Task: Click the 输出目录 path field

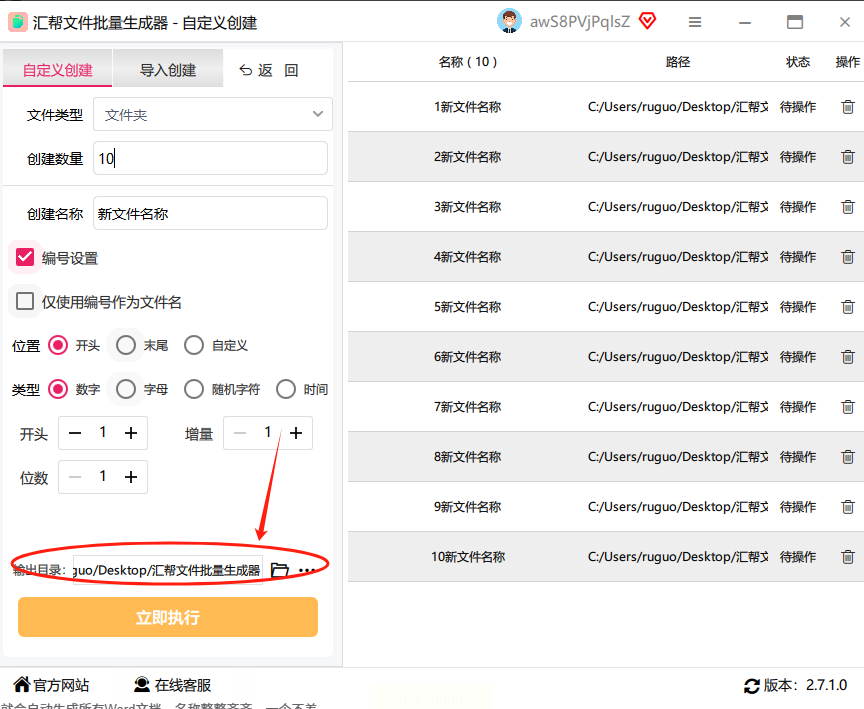Action: [168, 570]
